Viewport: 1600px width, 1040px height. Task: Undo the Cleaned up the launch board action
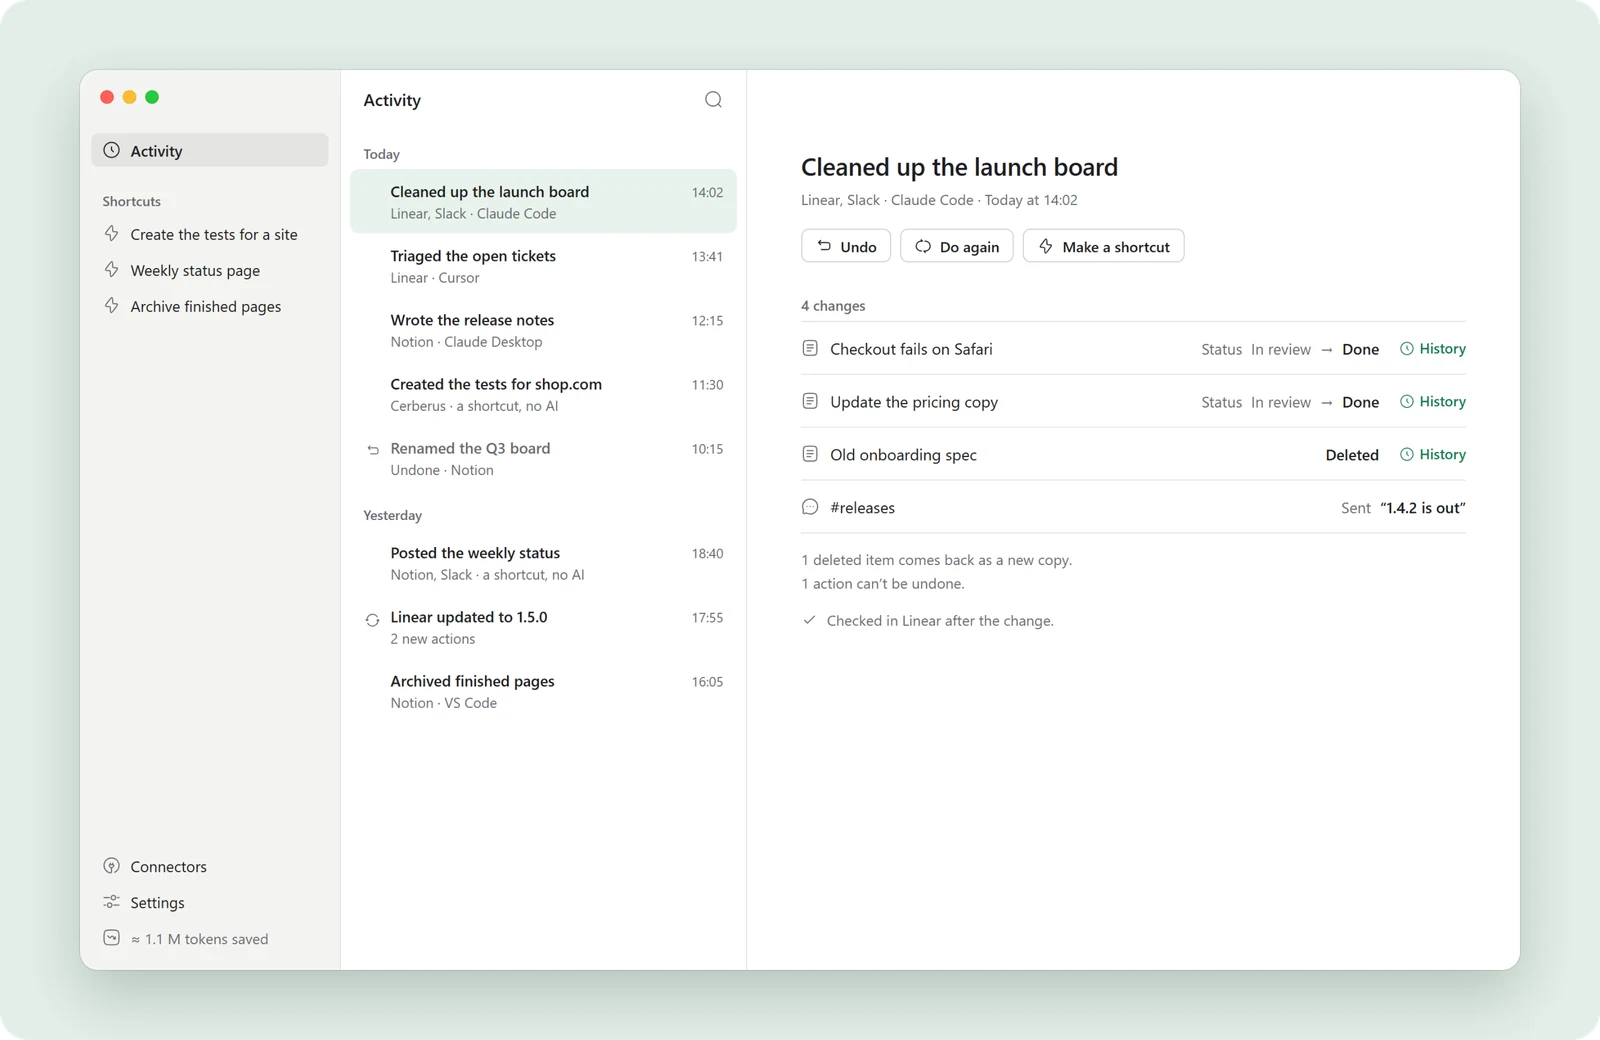(846, 246)
